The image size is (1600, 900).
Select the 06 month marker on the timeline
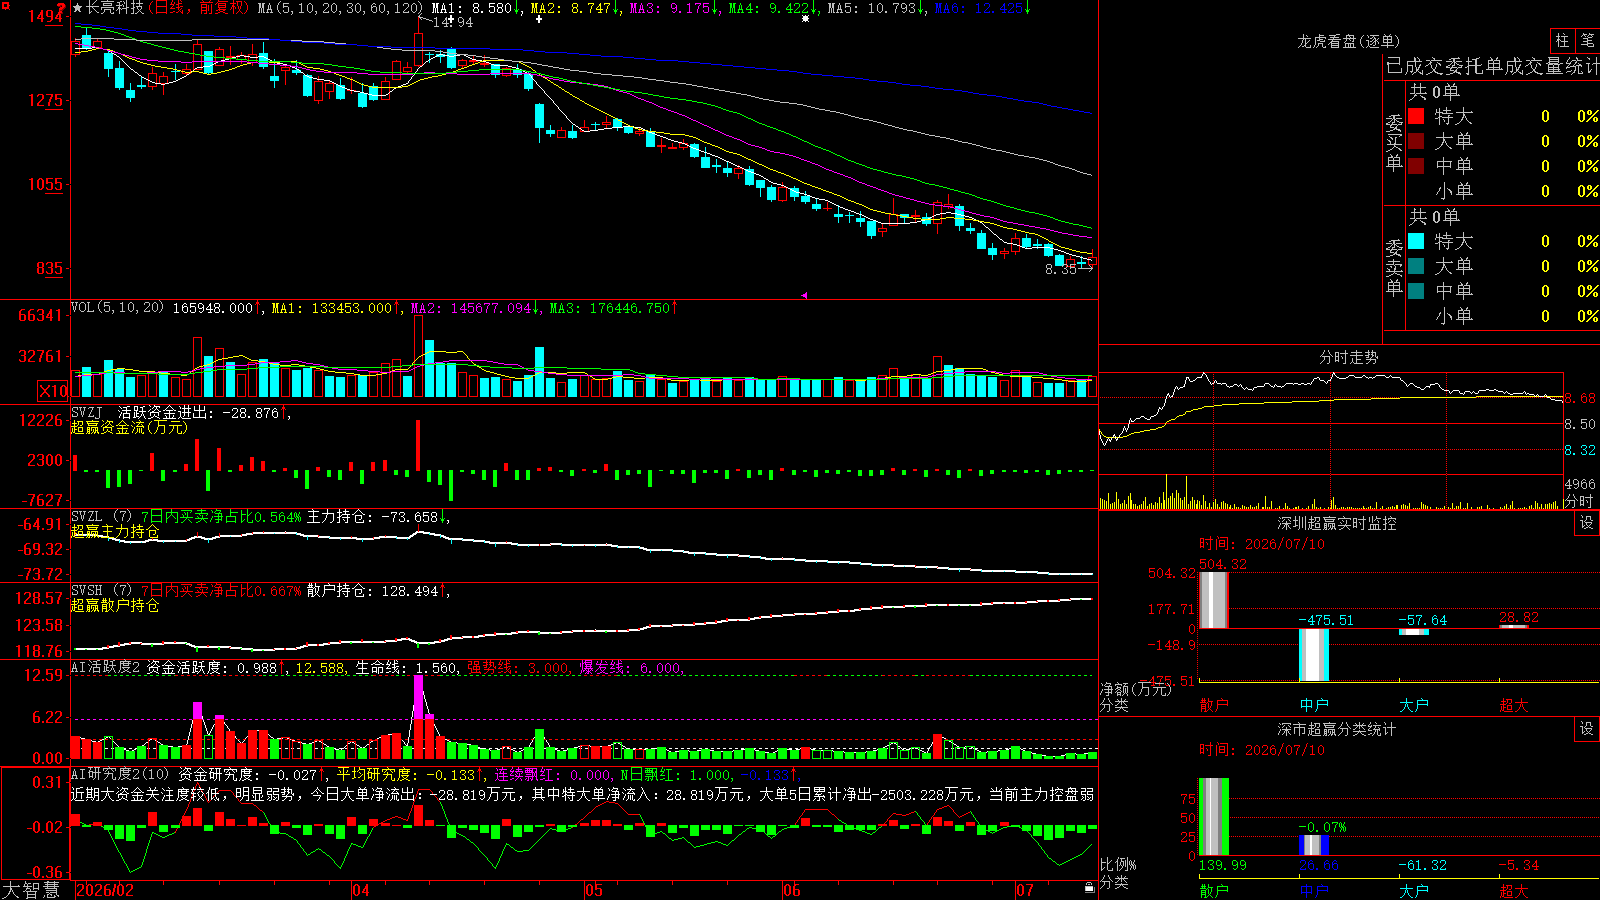pos(792,890)
